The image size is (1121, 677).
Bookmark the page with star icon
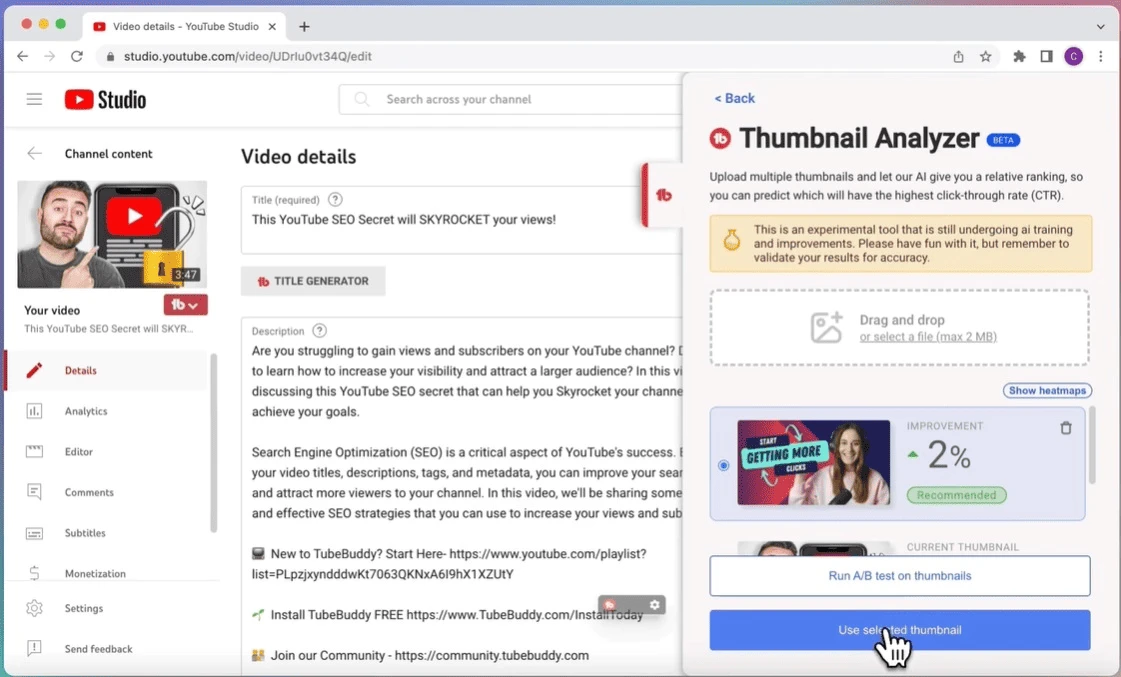(985, 56)
